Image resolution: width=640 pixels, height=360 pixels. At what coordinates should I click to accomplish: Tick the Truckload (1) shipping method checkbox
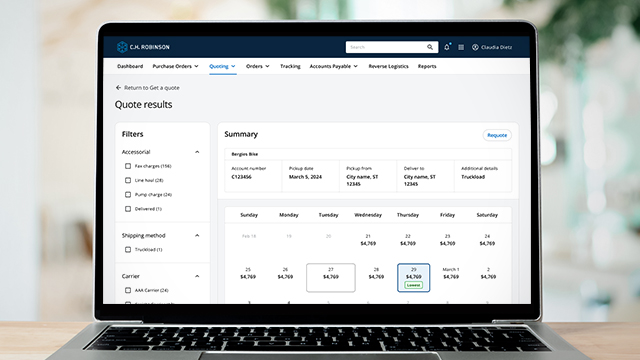coord(128,249)
